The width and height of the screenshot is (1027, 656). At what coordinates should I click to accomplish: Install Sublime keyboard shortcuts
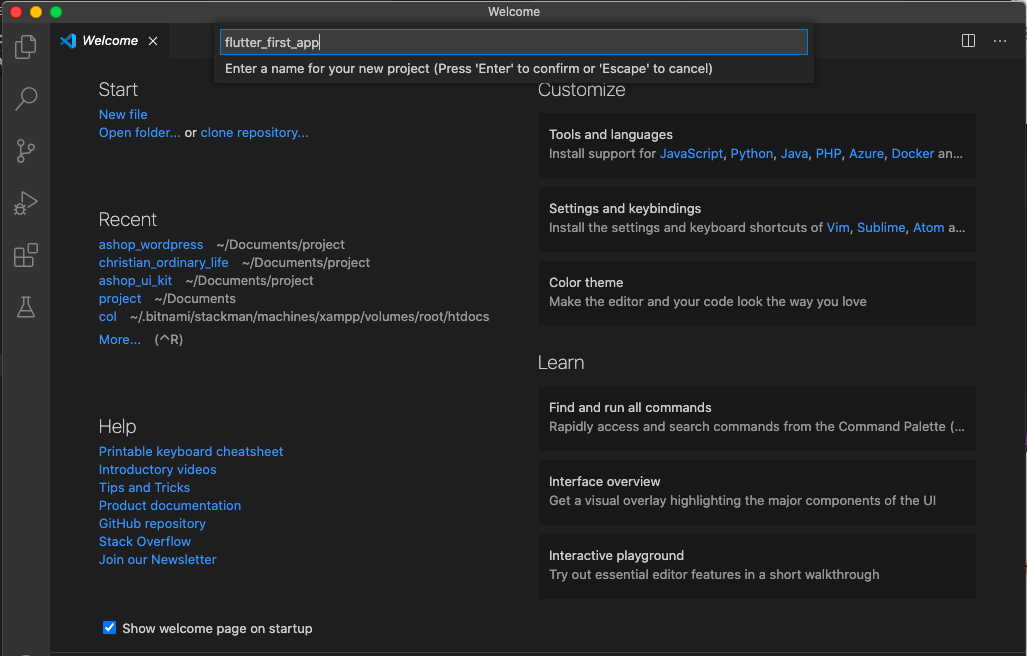click(x=881, y=227)
